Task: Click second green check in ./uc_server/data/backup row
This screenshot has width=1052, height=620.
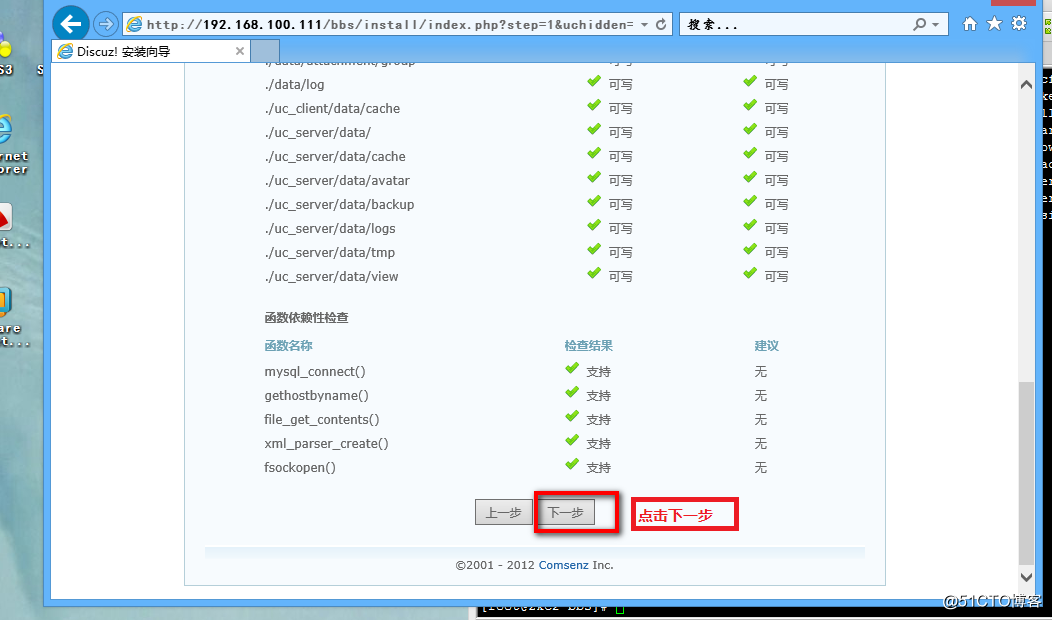Action: (x=750, y=201)
